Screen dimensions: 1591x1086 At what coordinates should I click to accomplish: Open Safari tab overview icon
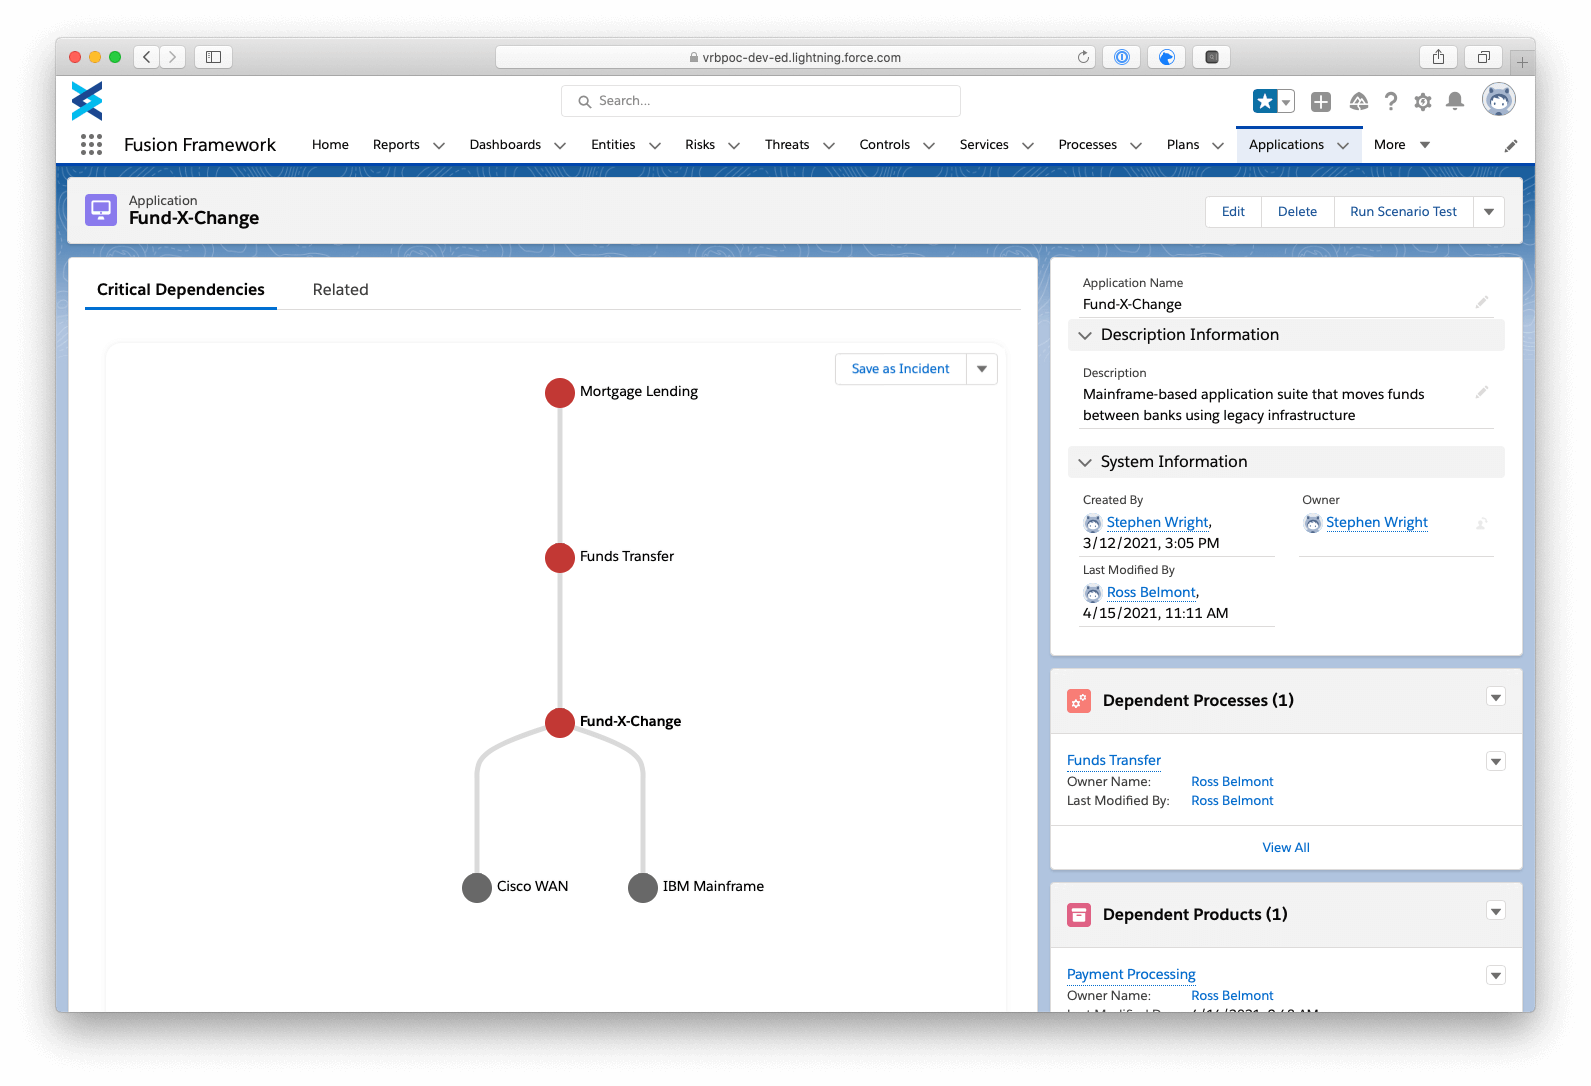coord(1484,57)
